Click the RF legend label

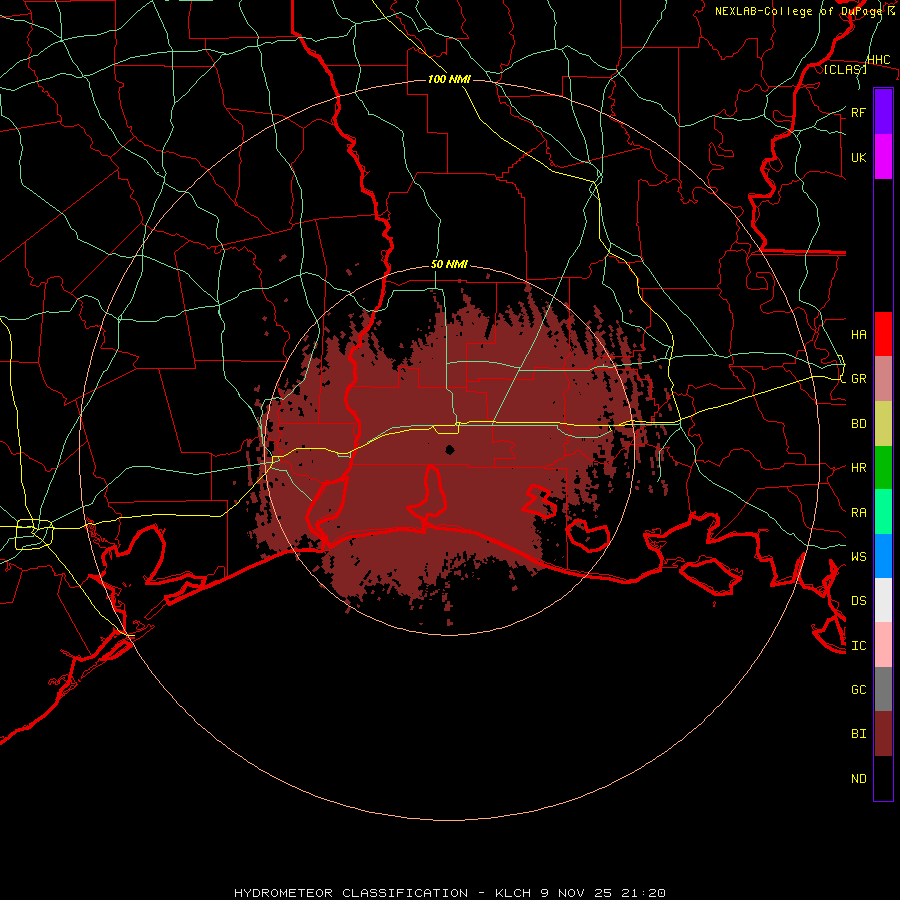pos(858,112)
